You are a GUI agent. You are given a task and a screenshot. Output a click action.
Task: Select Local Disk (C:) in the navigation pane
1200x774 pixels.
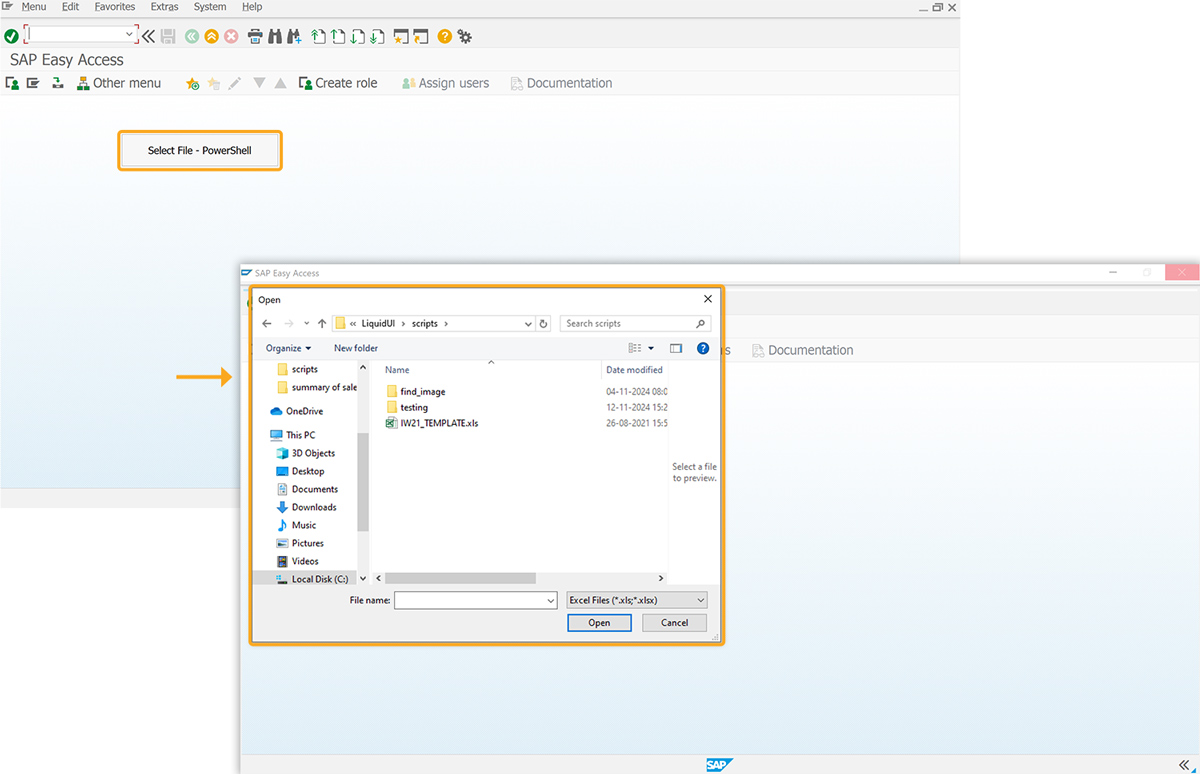pos(312,579)
